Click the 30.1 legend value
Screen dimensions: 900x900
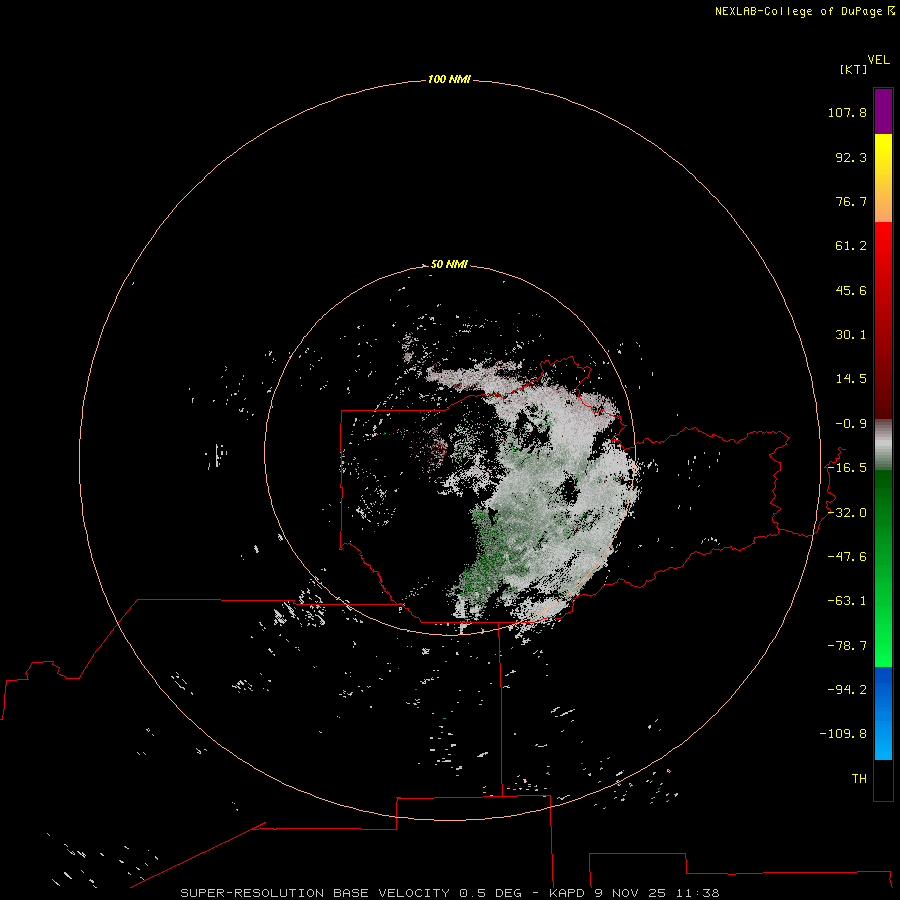point(851,335)
